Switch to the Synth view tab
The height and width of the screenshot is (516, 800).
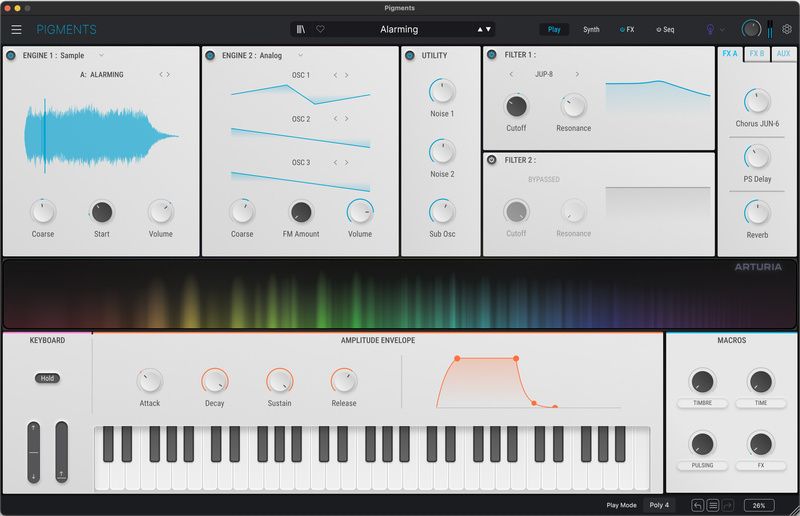[x=591, y=30]
